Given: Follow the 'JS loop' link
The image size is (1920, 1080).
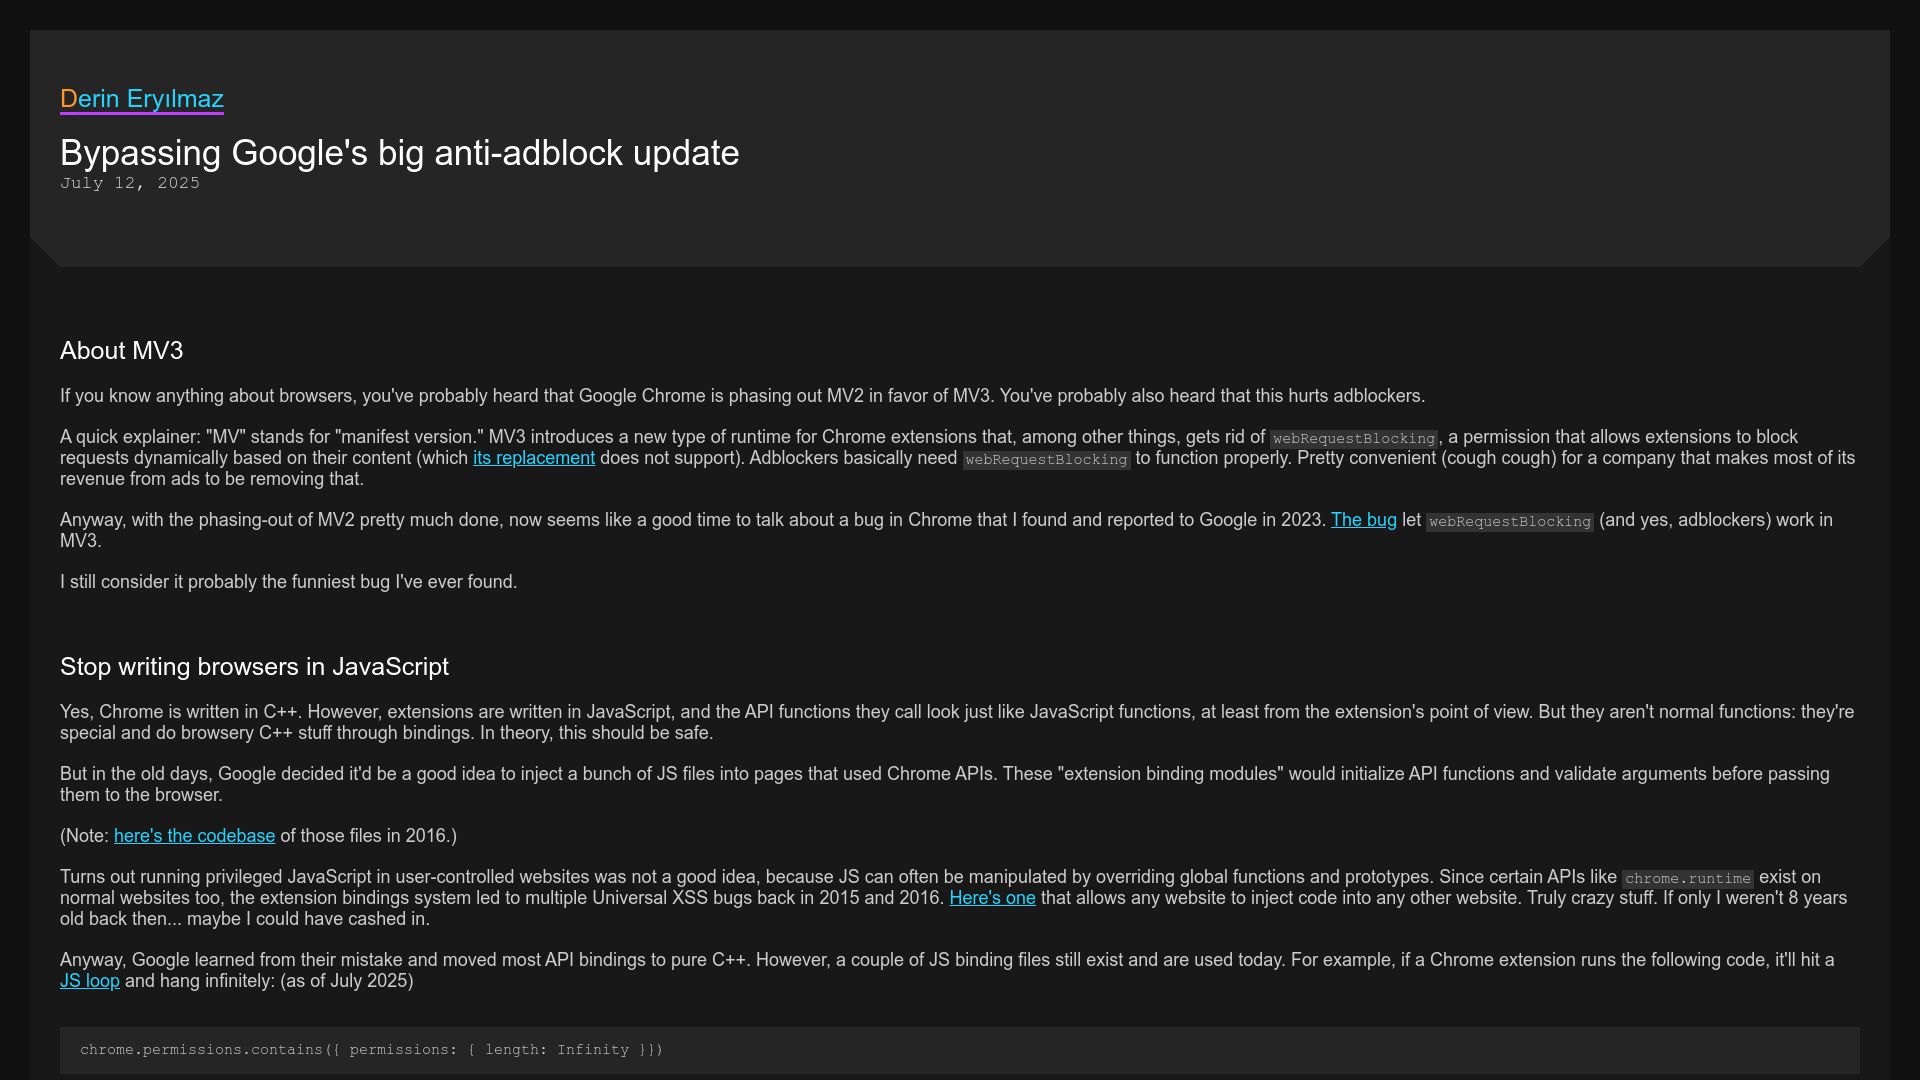Looking at the screenshot, I should point(90,981).
